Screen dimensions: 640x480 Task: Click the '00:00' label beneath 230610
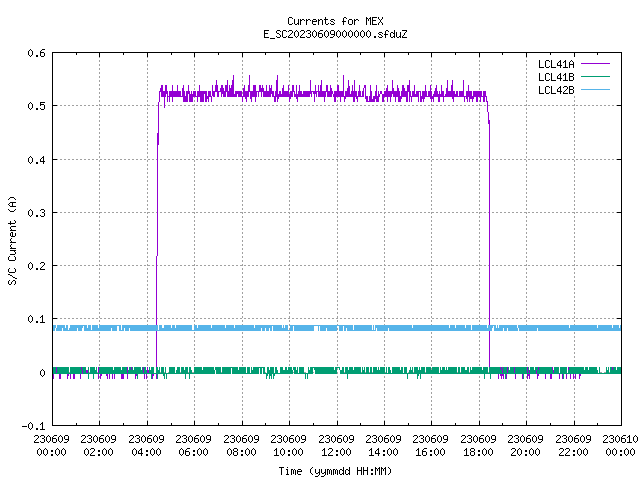pyautogui.click(x=620, y=452)
